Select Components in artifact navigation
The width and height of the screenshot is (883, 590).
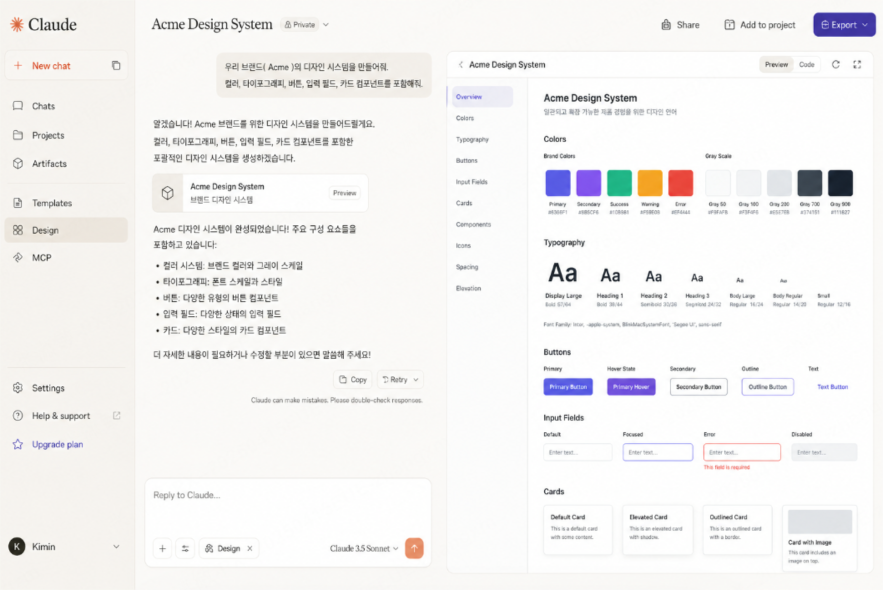[473, 225]
